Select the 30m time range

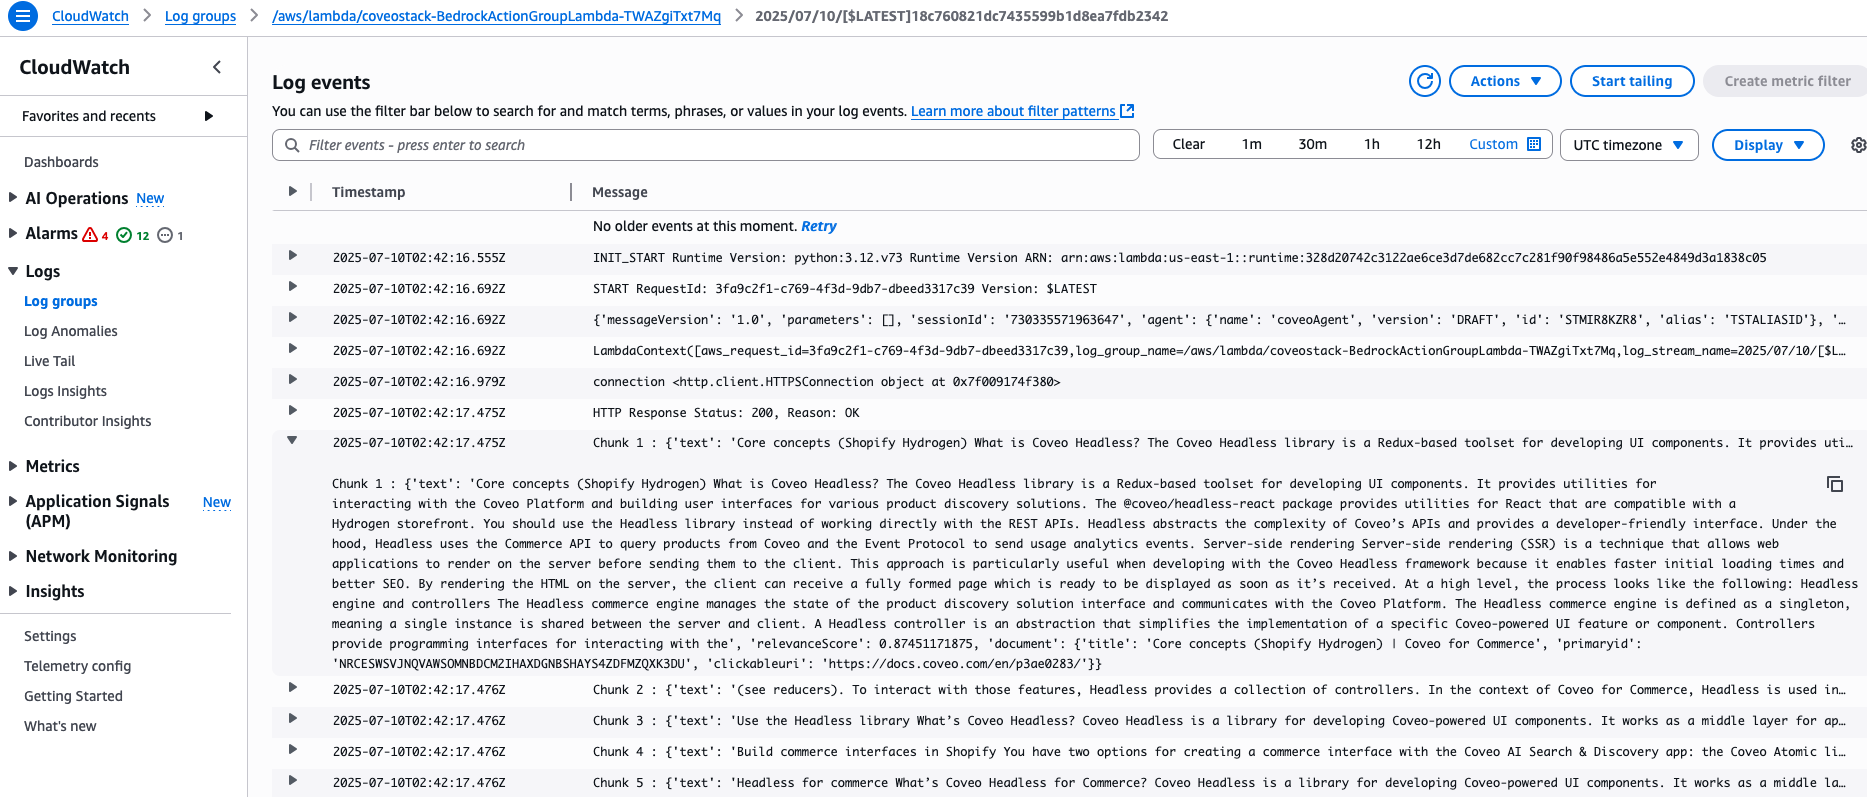coord(1312,144)
